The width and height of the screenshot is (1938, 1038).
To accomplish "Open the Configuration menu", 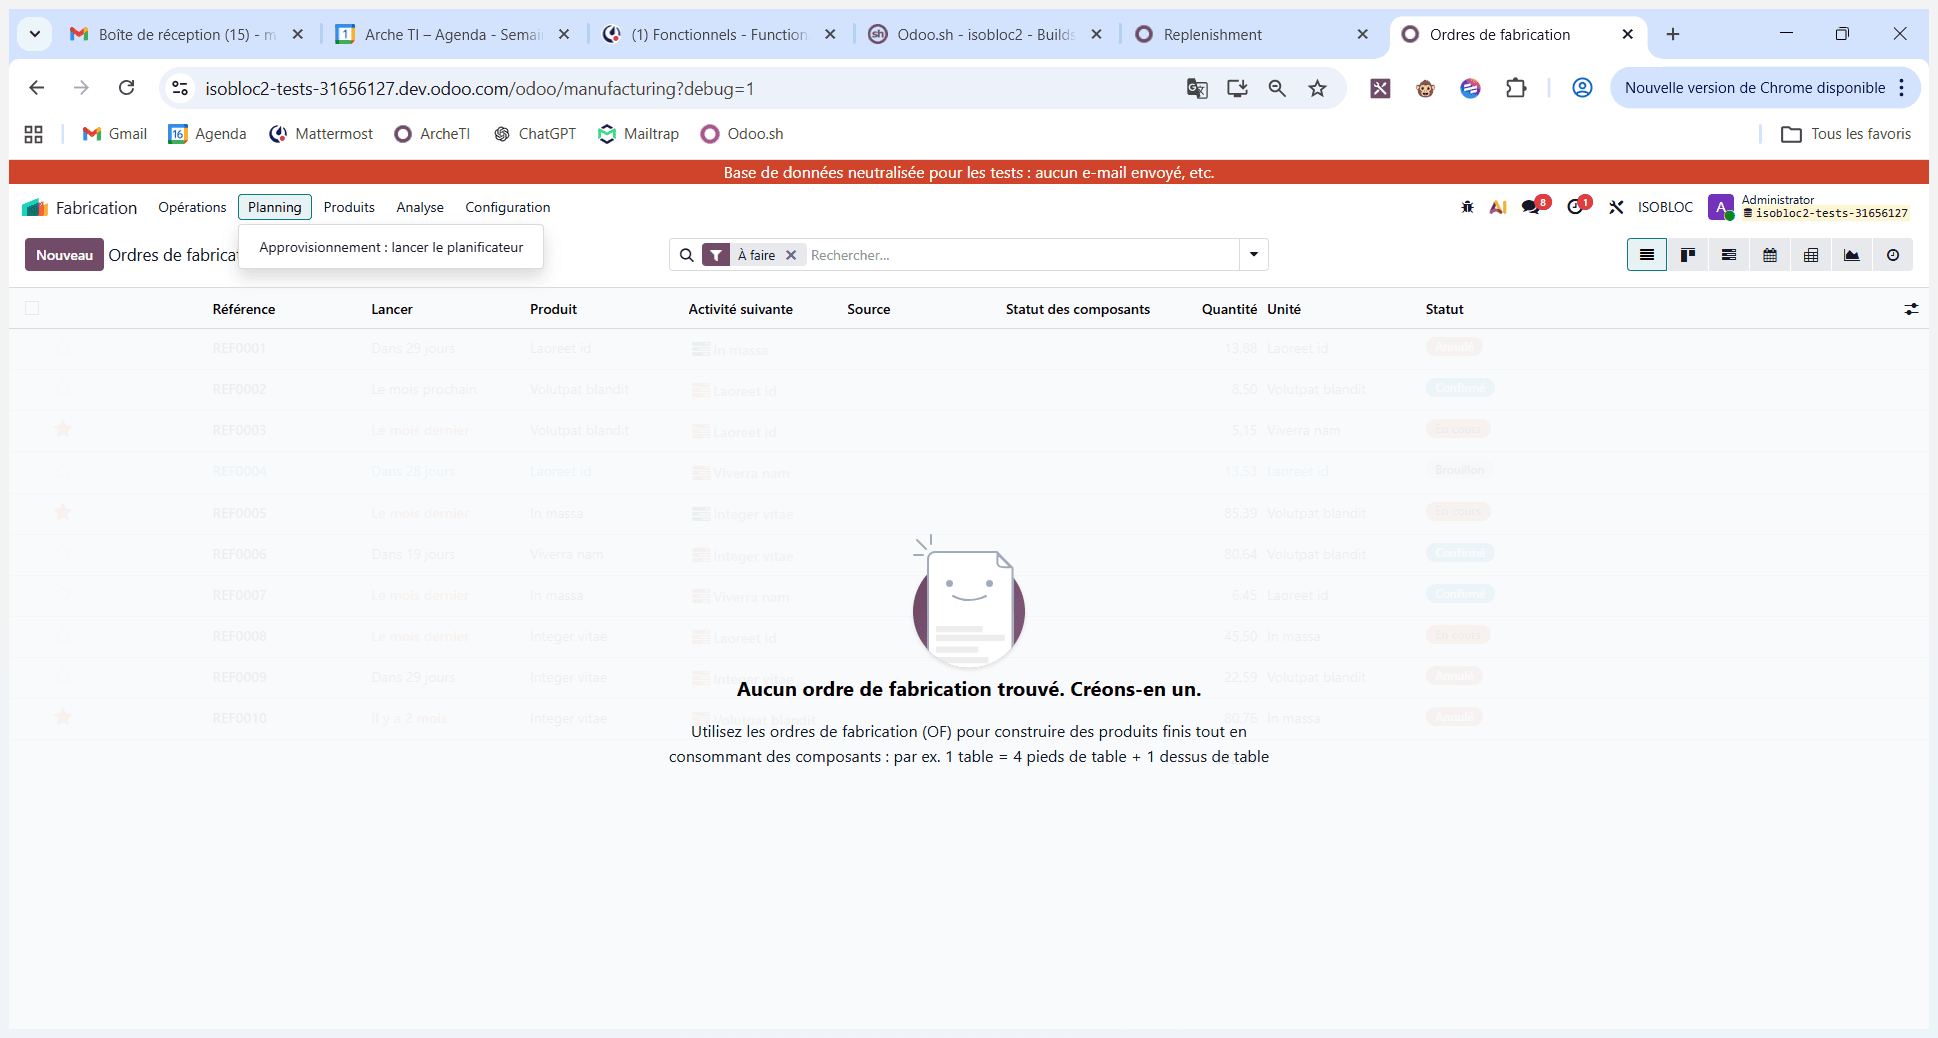I will point(507,207).
